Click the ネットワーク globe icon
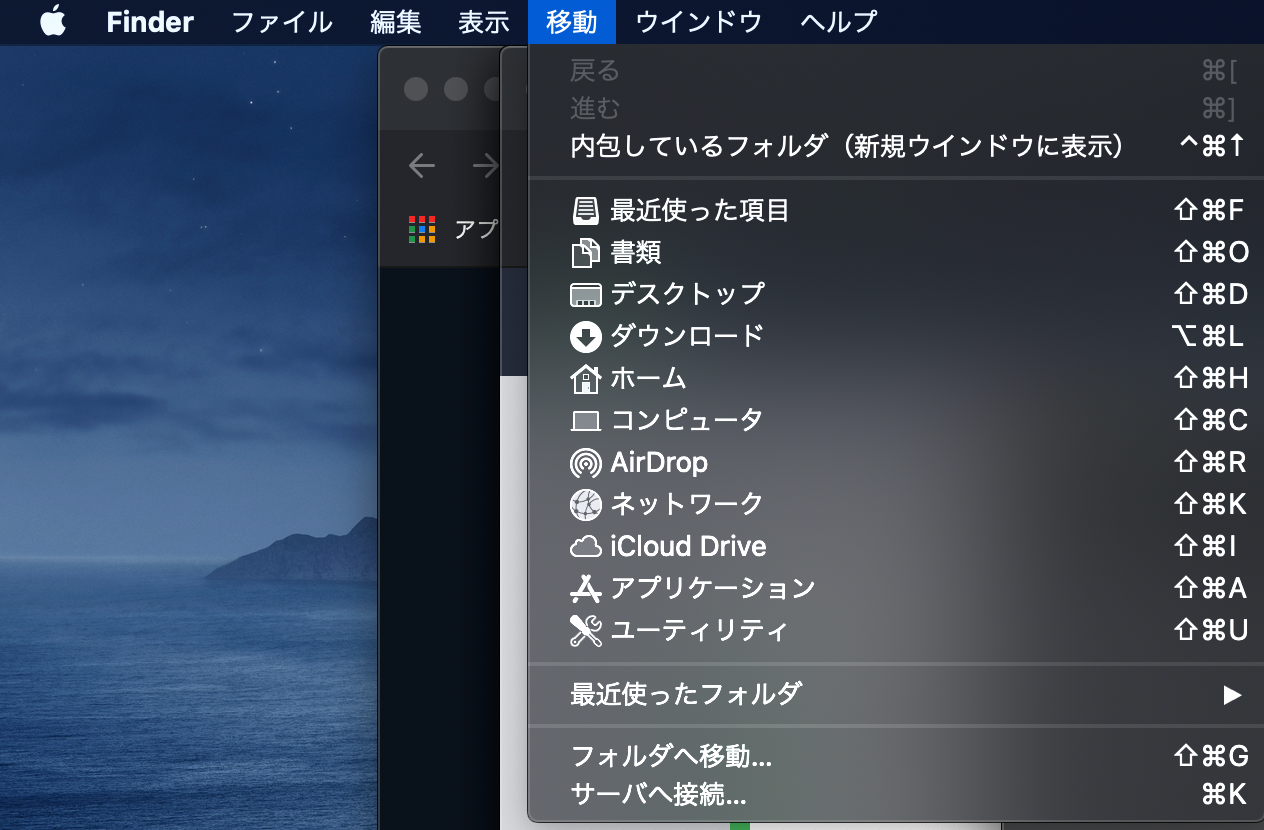This screenshot has height=830, width=1264. (585, 505)
